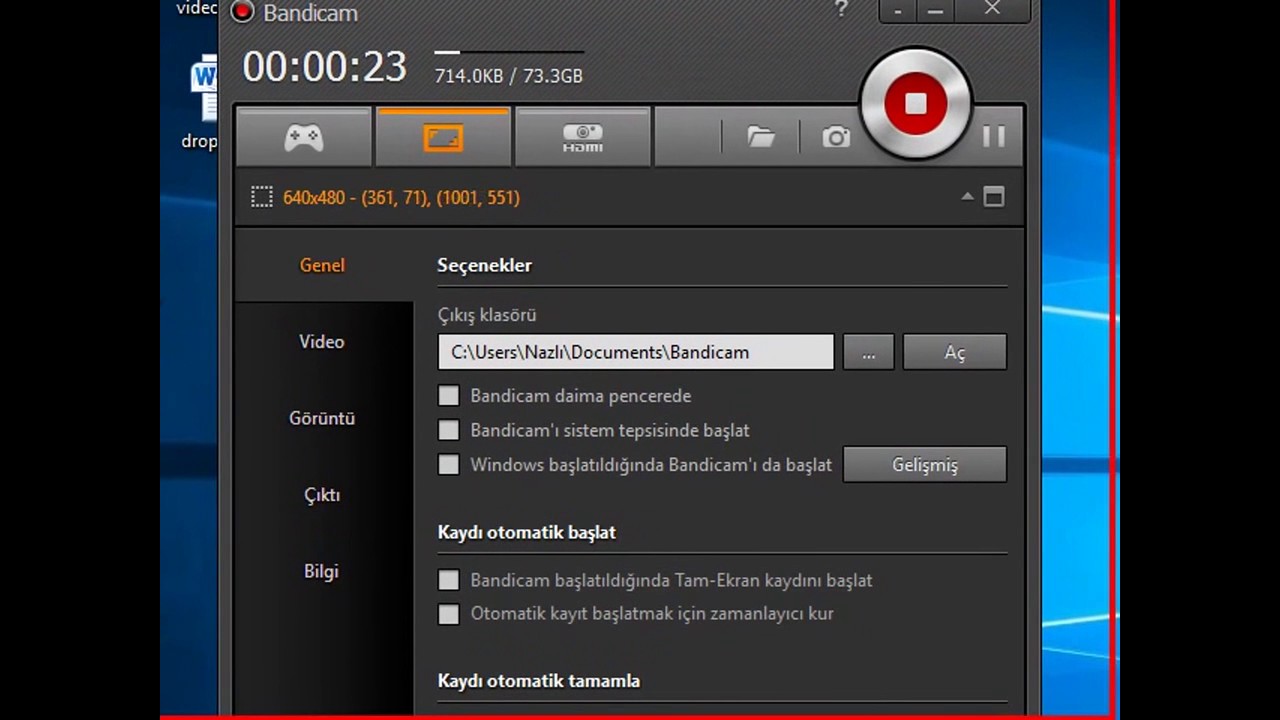This screenshot has height=720, width=1280.
Task: Click the Kaydı otomatik başlat heading
Action: click(526, 533)
